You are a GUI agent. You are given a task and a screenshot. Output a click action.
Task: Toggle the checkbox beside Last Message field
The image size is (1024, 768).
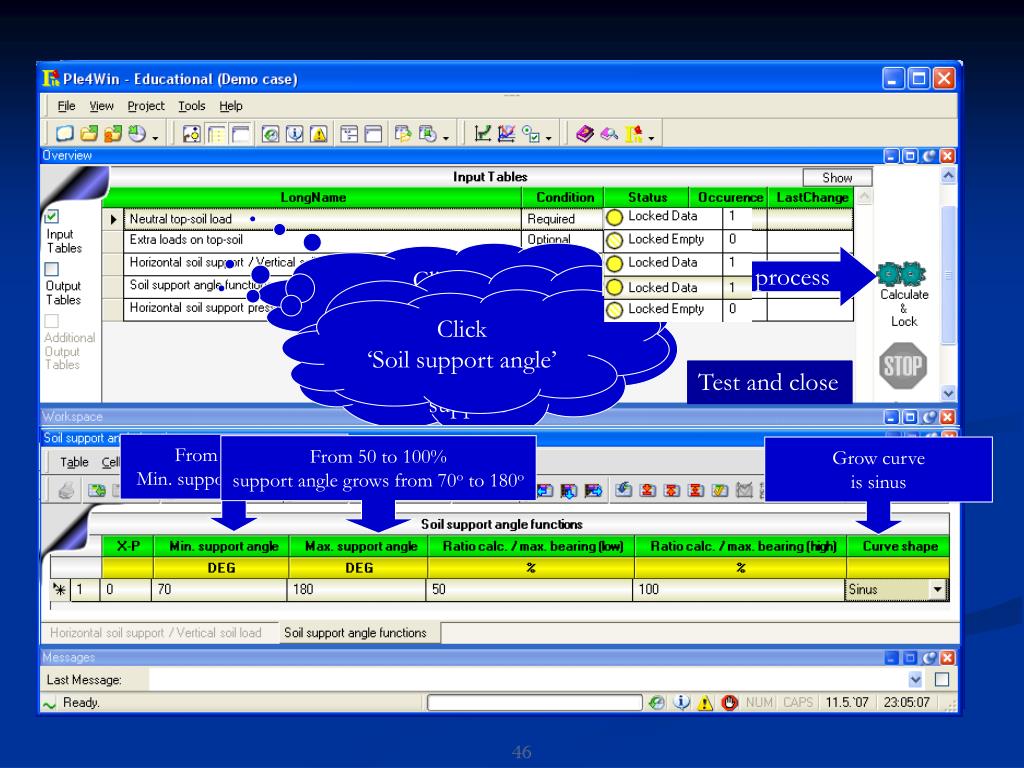click(942, 680)
